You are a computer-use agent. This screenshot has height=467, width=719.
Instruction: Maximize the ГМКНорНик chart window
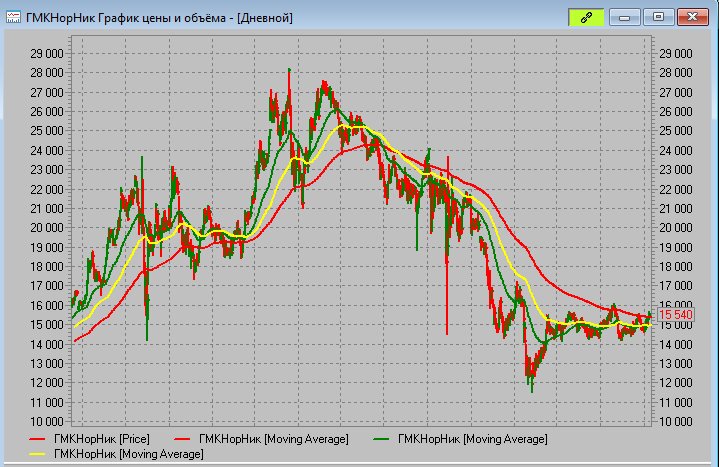tap(658, 17)
